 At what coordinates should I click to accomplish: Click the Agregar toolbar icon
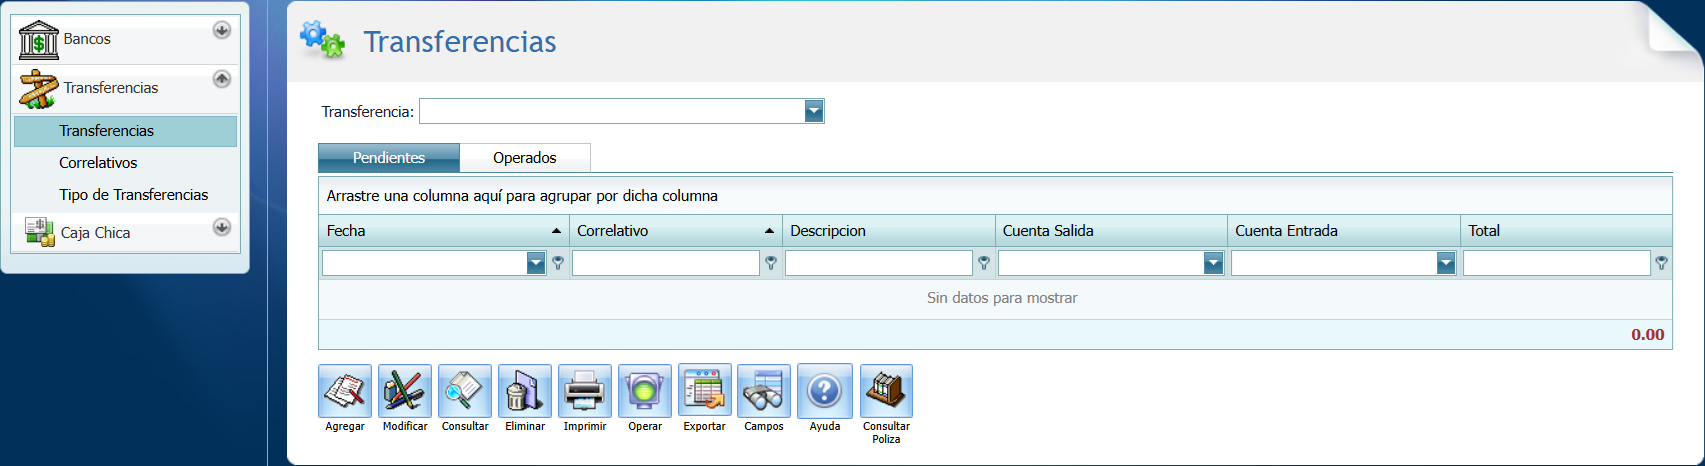click(x=345, y=390)
